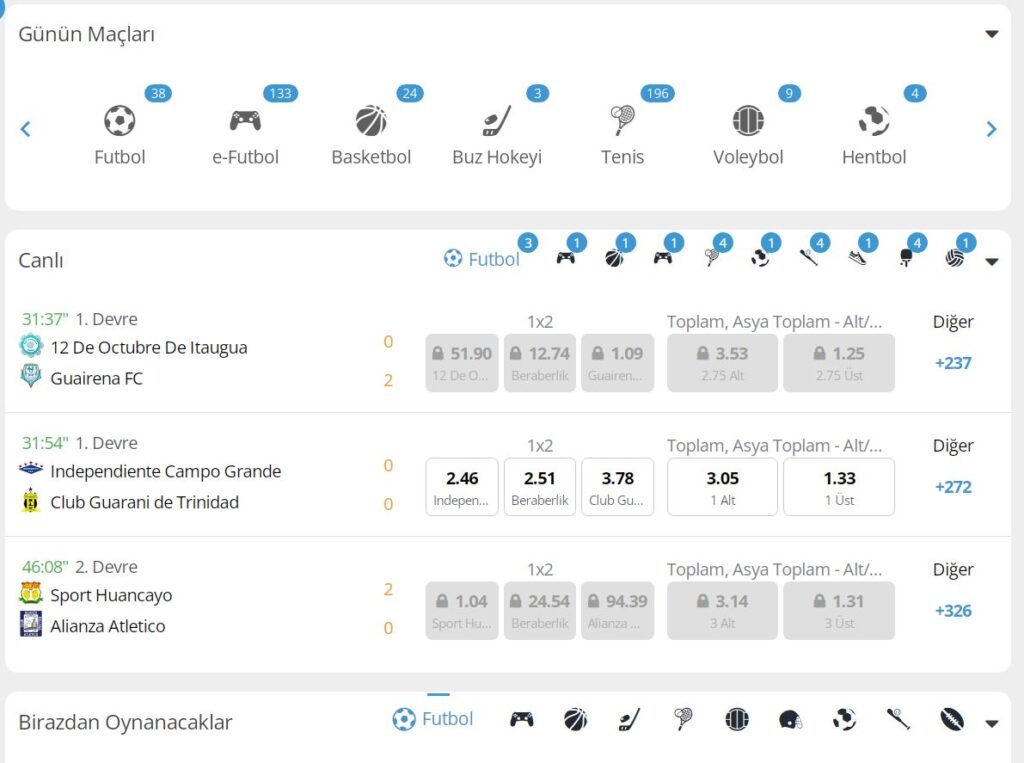Click the rugby ball icon in Birazdan Oynanacaklar

(x=951, y=719)
